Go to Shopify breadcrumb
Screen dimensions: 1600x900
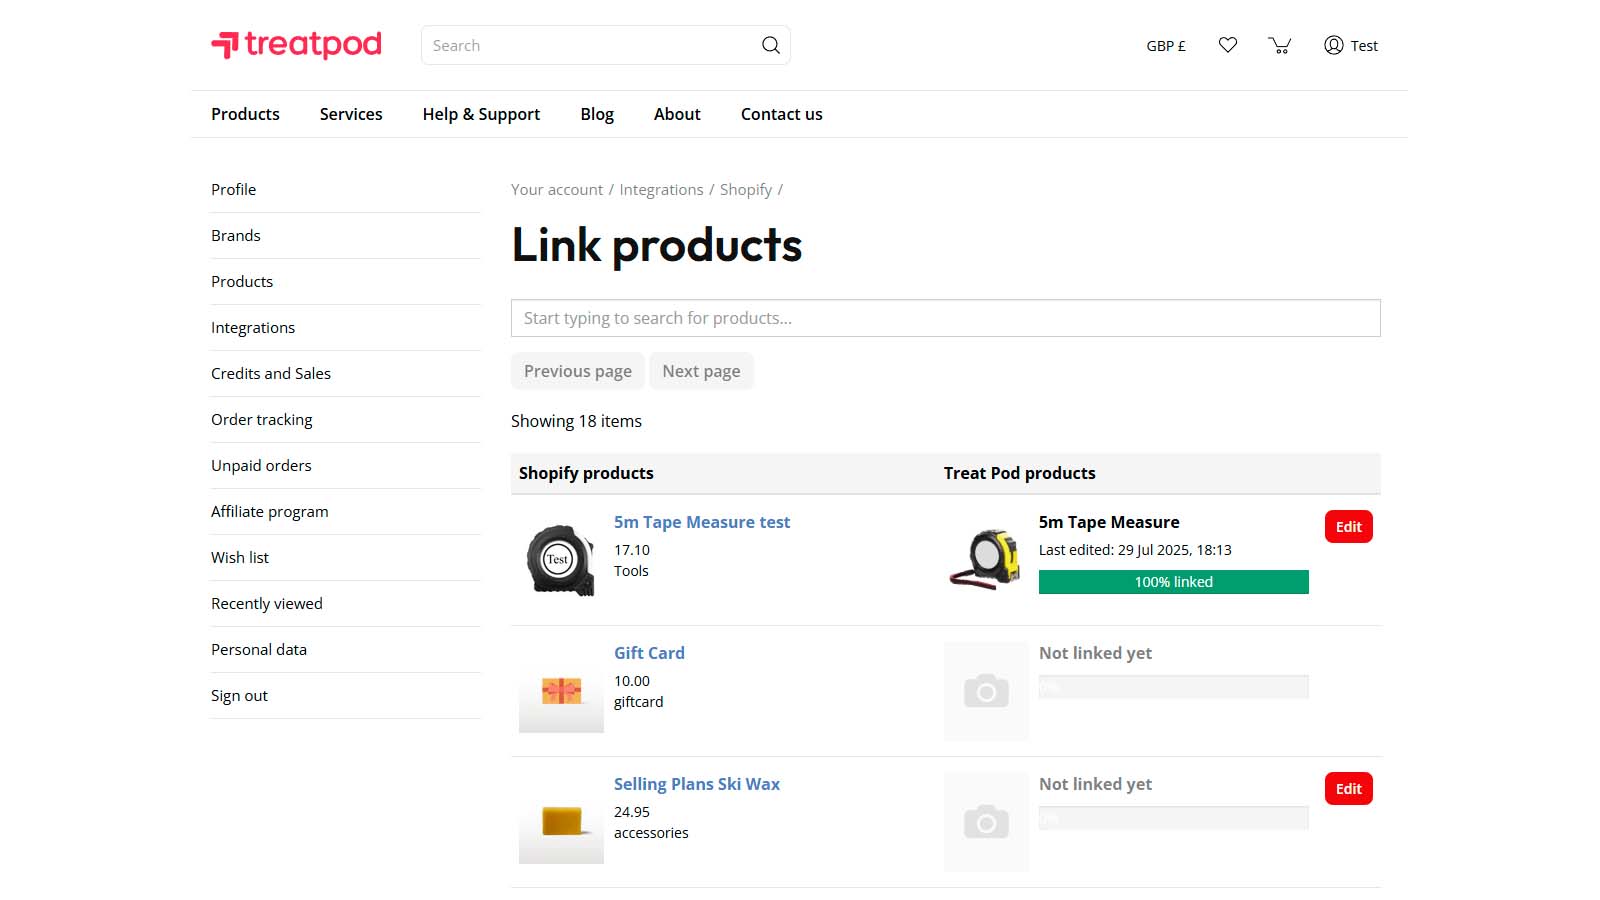coord(746,189)
